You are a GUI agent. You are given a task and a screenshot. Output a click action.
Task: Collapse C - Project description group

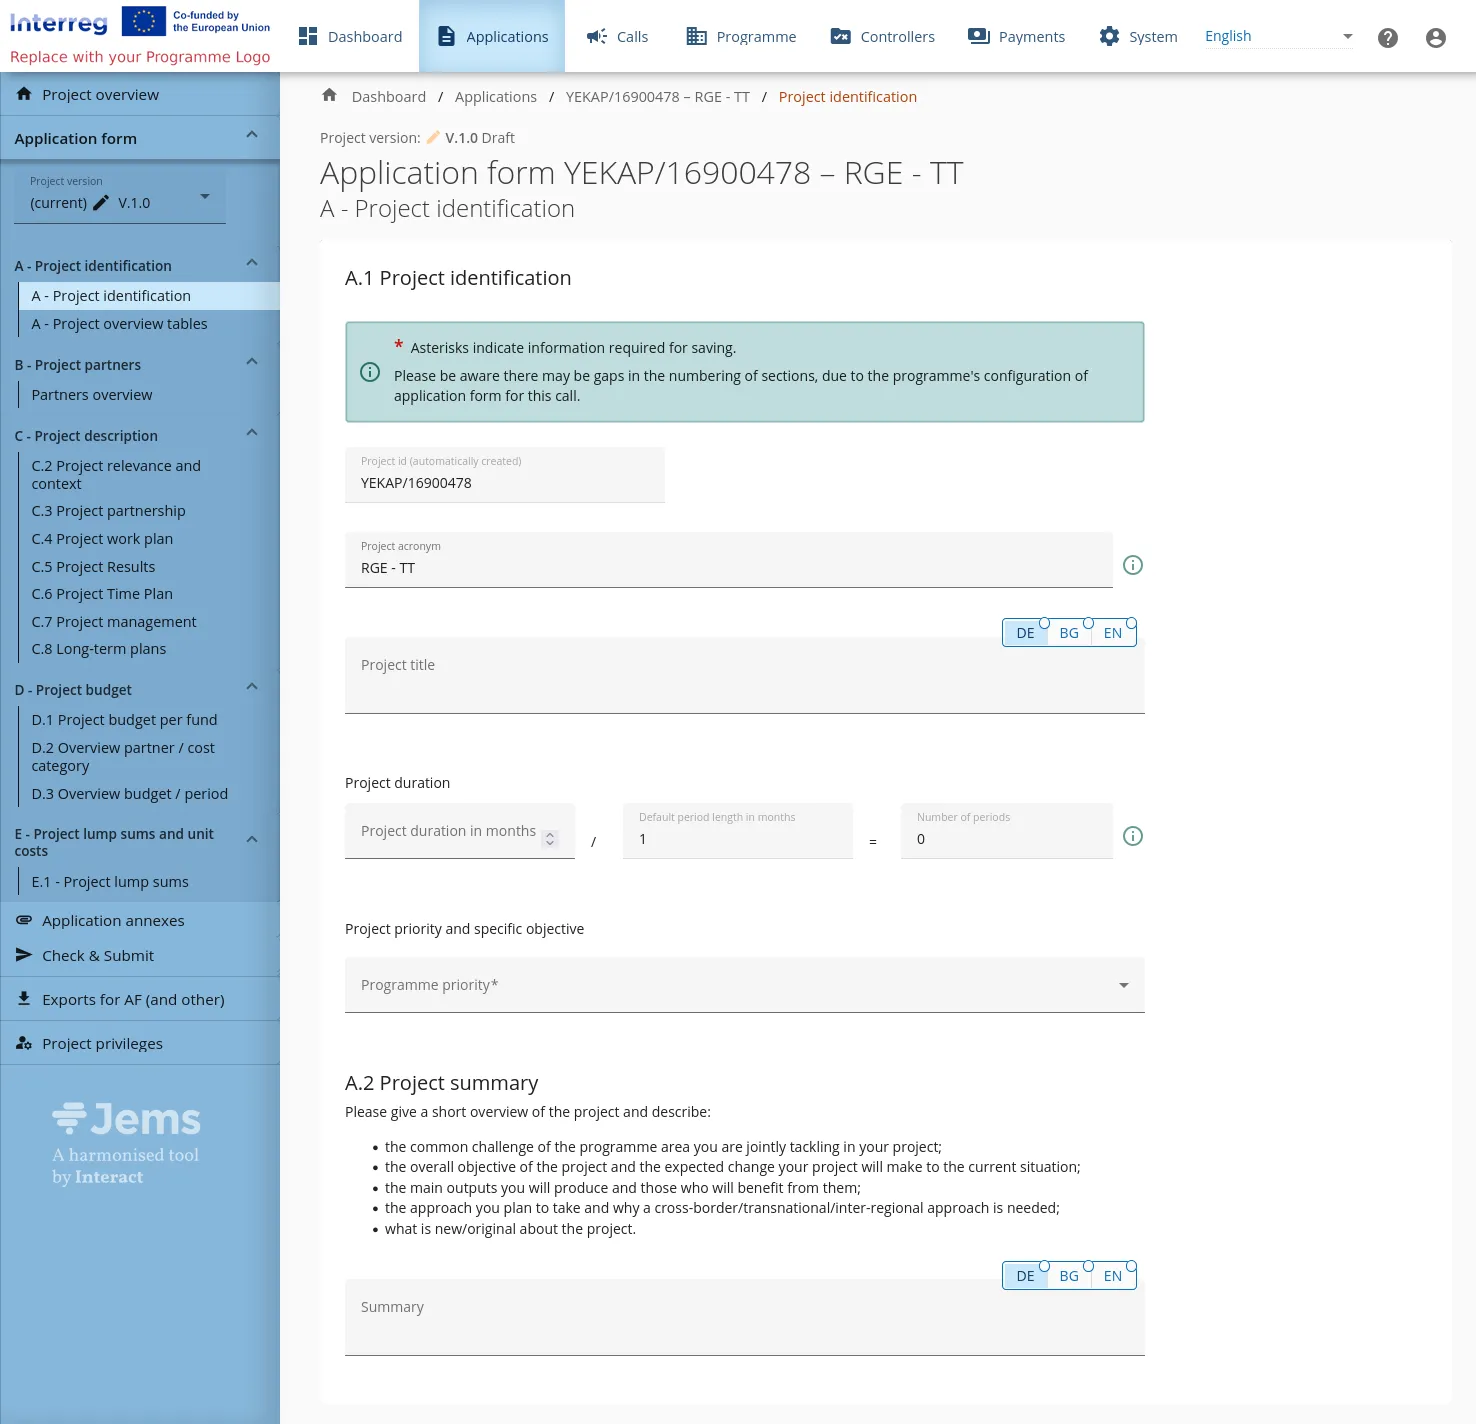click(252, 433)
